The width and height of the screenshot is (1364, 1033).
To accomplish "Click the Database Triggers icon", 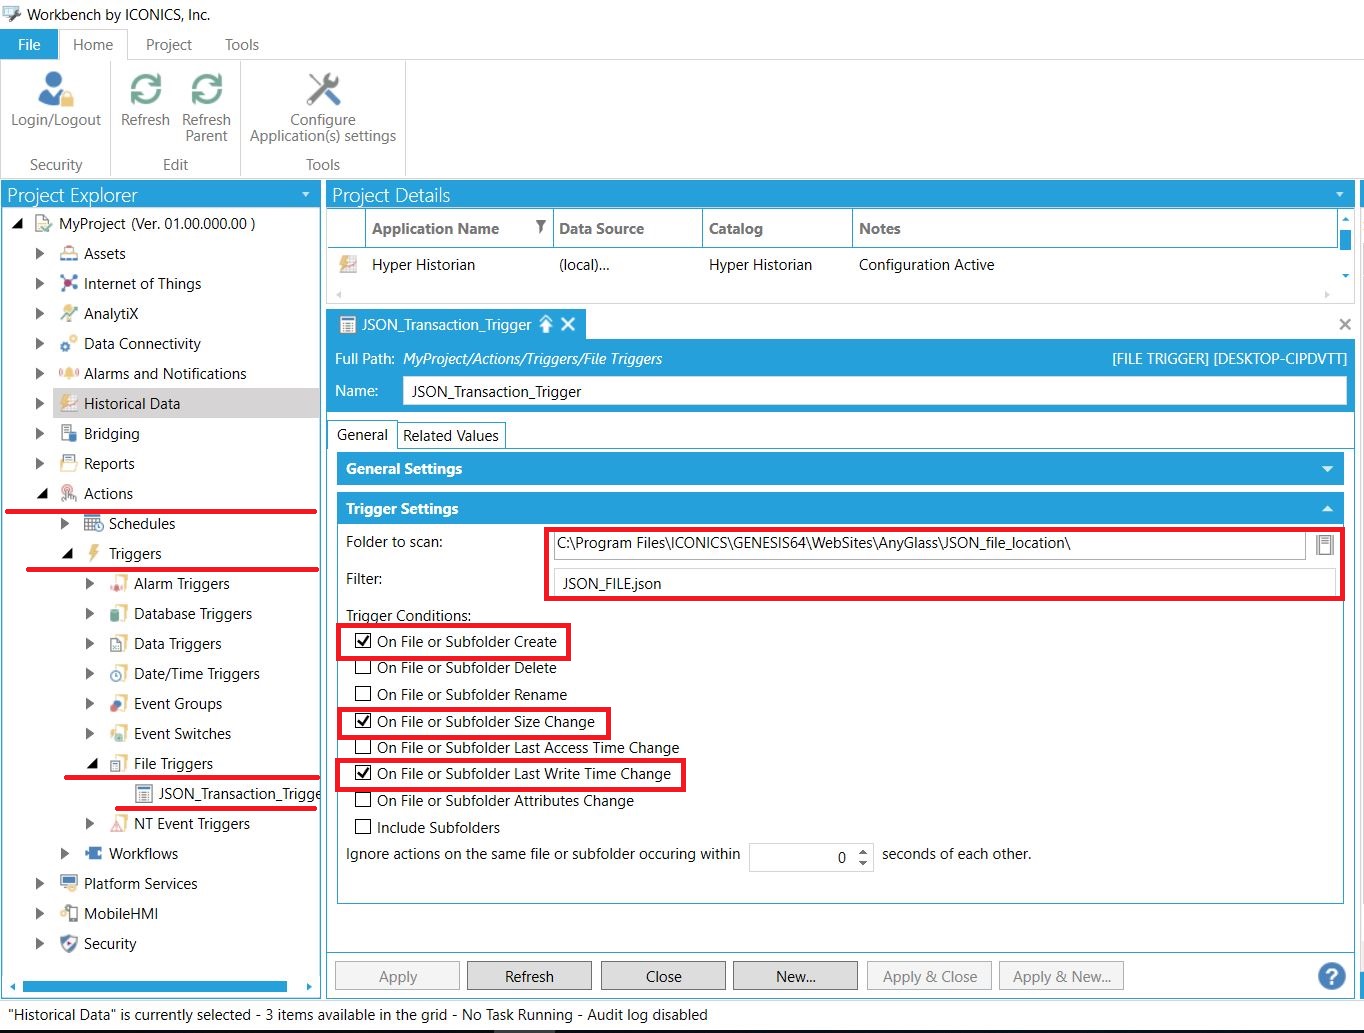I will pyautogui.click(x=118, y=614).
